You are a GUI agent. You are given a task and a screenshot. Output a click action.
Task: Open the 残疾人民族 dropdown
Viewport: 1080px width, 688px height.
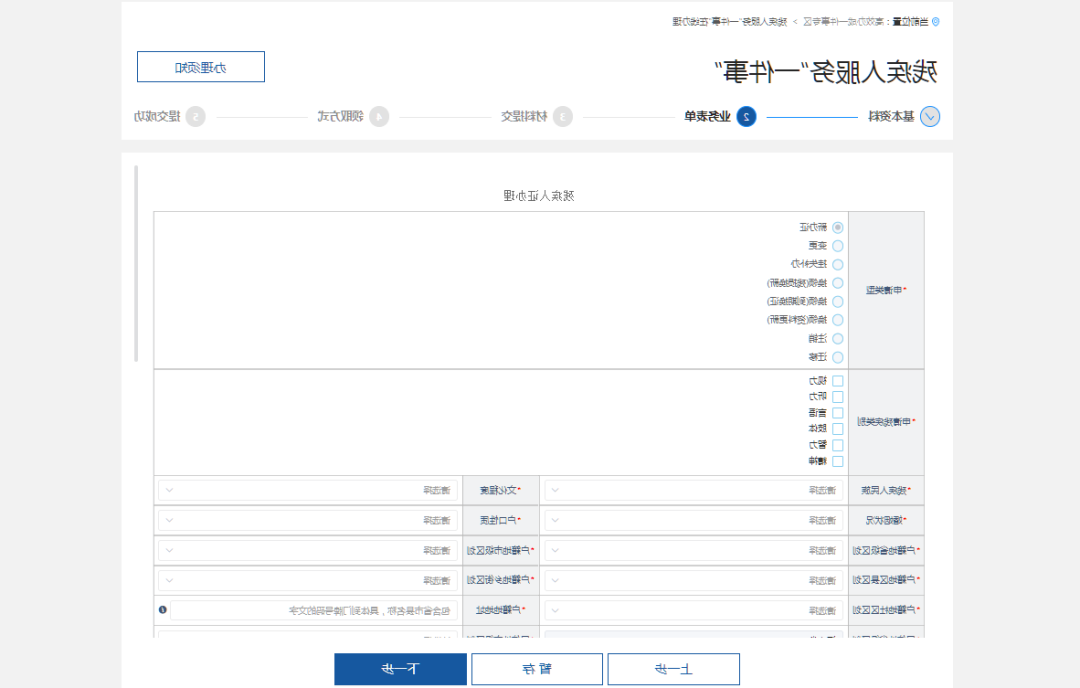694,490
